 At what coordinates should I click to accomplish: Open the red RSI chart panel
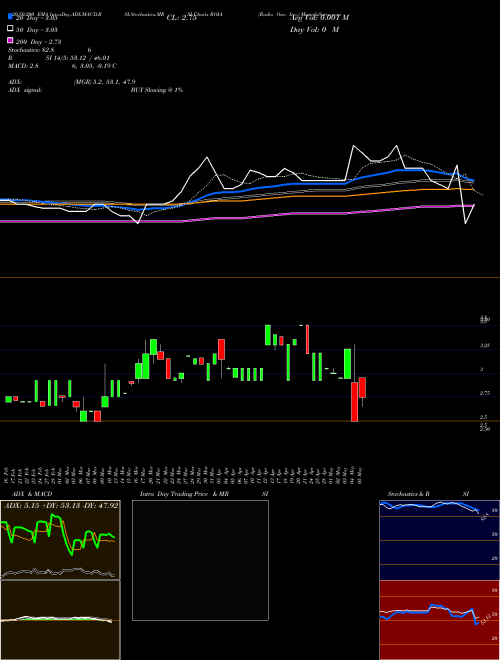pyautogui.click(x=439, y=620)
